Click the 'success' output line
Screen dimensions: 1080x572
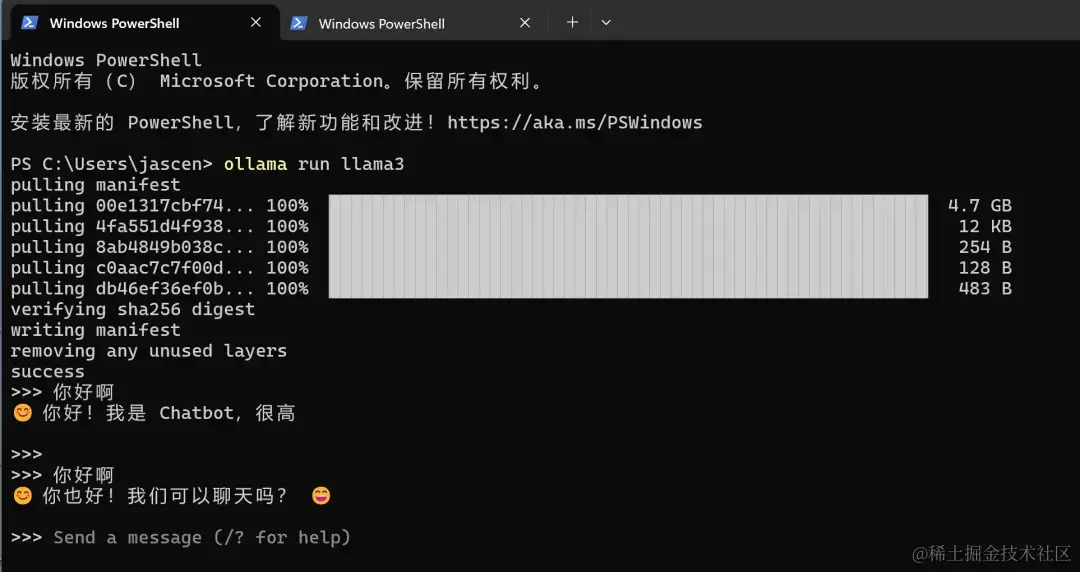pos(48,371)
